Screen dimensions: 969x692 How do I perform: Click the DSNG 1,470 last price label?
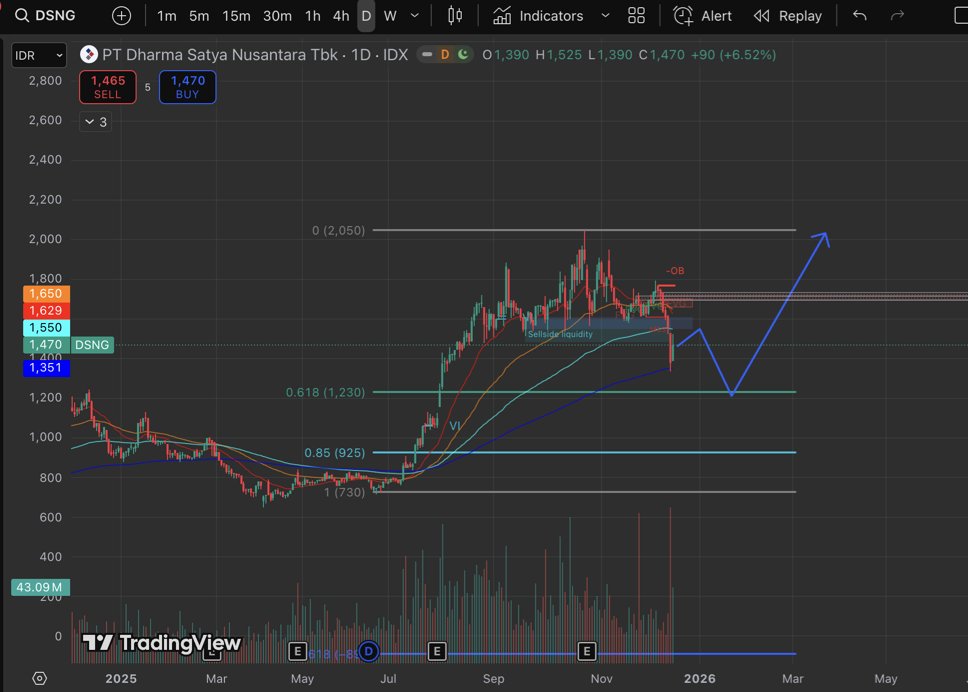tap(68, 345)
